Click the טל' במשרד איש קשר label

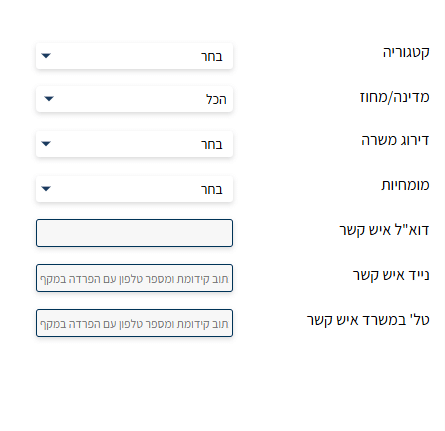pyautogui.click(x=368, y=320)
